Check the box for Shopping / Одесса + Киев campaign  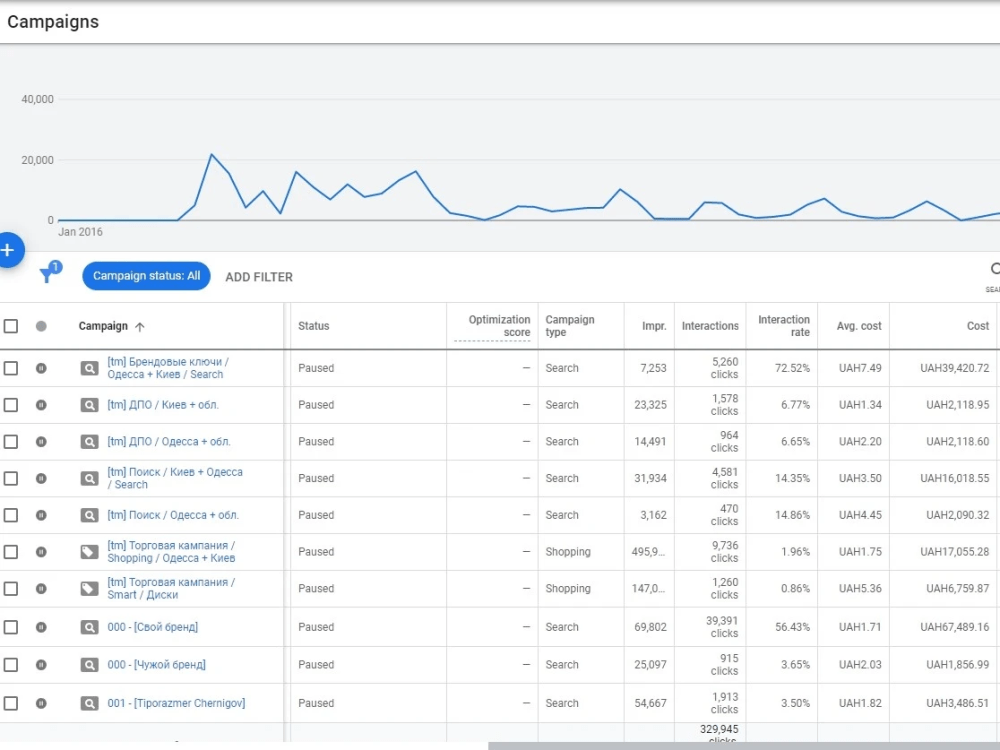pos(11,552)
